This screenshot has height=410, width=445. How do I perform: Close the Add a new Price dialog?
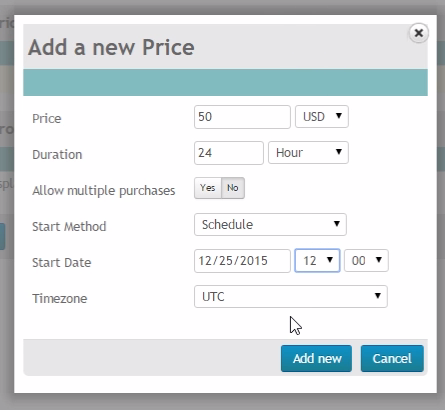[x=419, y=33]
